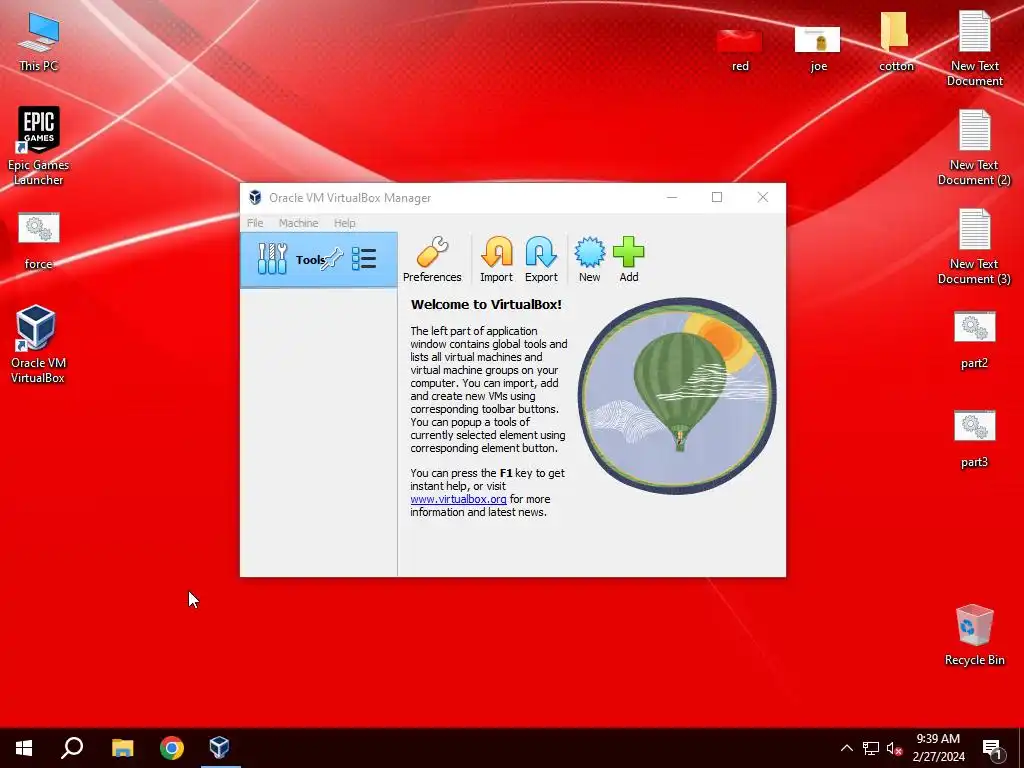Select the part3 file on desktop
1024x768 pixels.
tap(974, 440)
